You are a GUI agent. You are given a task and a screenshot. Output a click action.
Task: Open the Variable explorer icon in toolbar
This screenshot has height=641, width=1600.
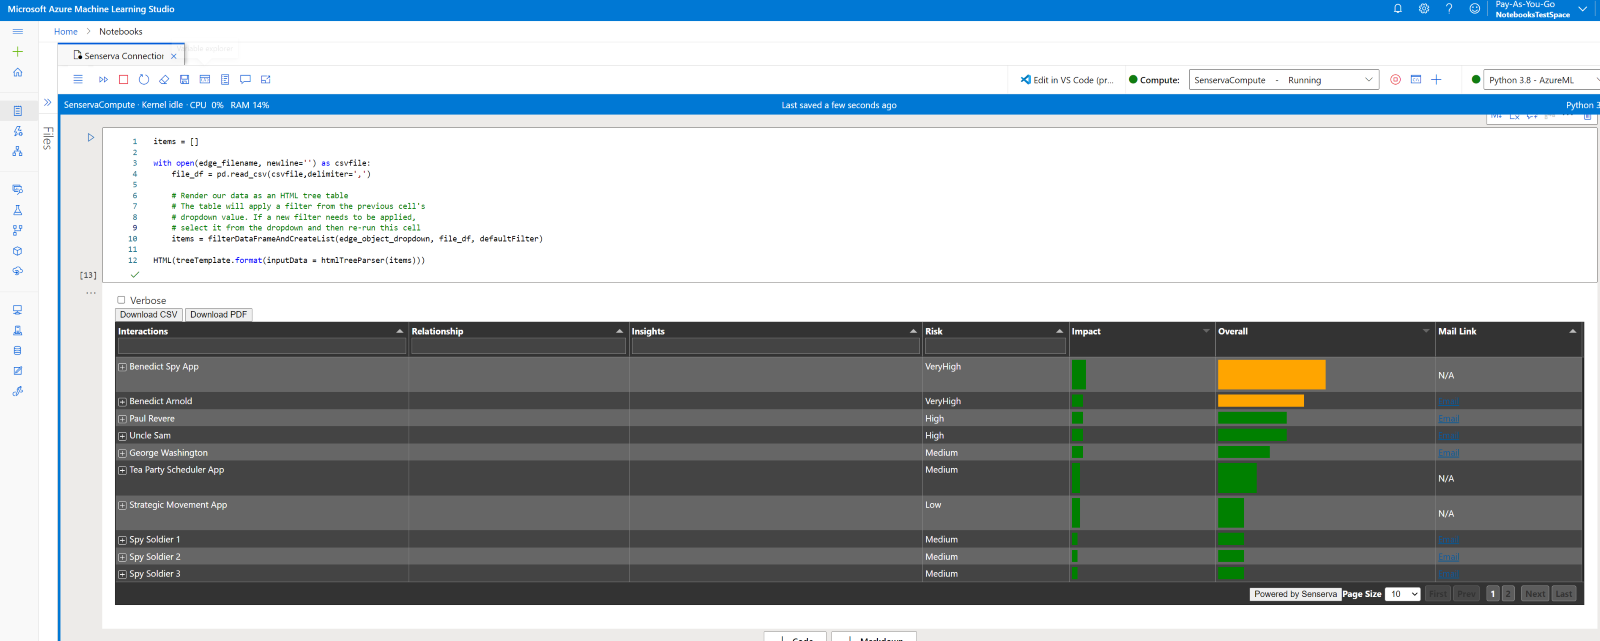[x=205, y=79]
